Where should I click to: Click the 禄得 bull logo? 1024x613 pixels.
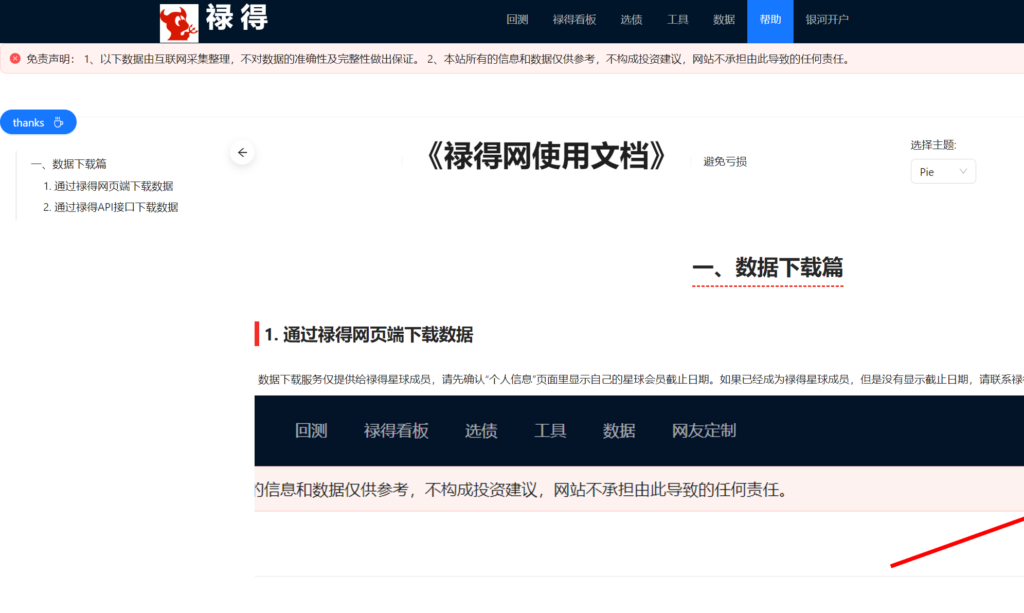[179, 24]
